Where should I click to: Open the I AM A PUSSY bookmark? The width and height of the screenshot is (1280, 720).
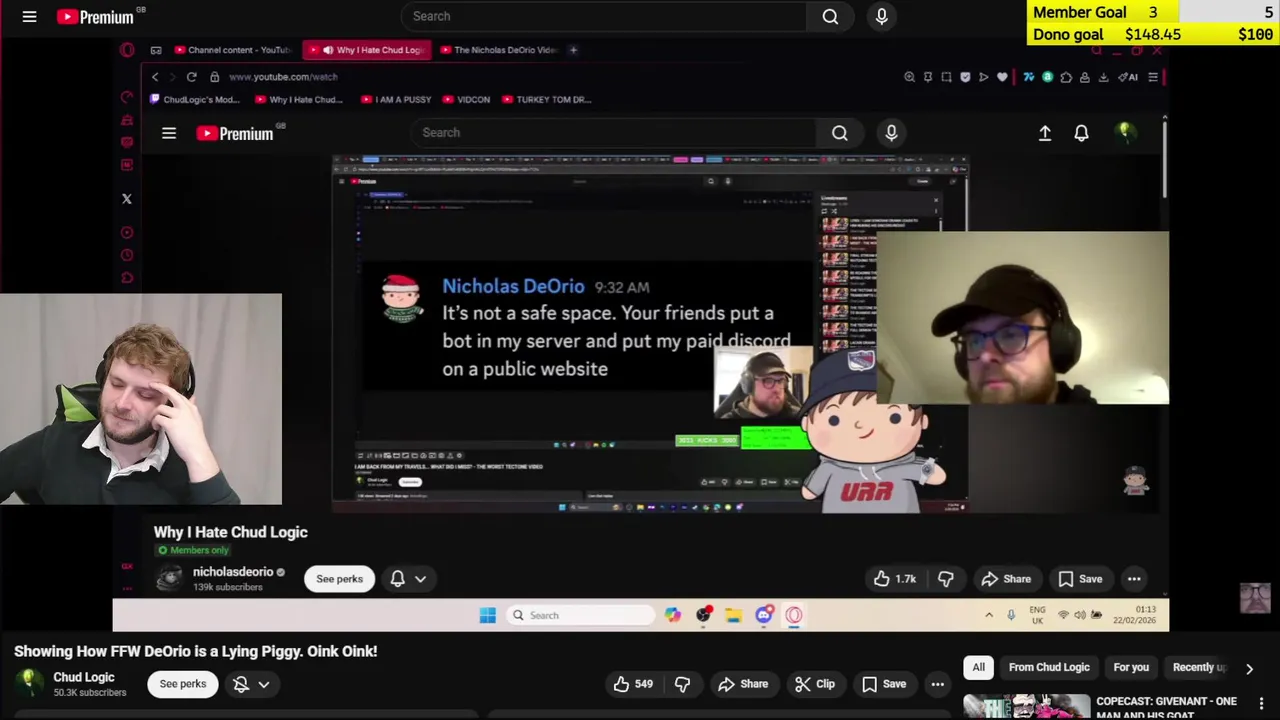click(396, 100)
